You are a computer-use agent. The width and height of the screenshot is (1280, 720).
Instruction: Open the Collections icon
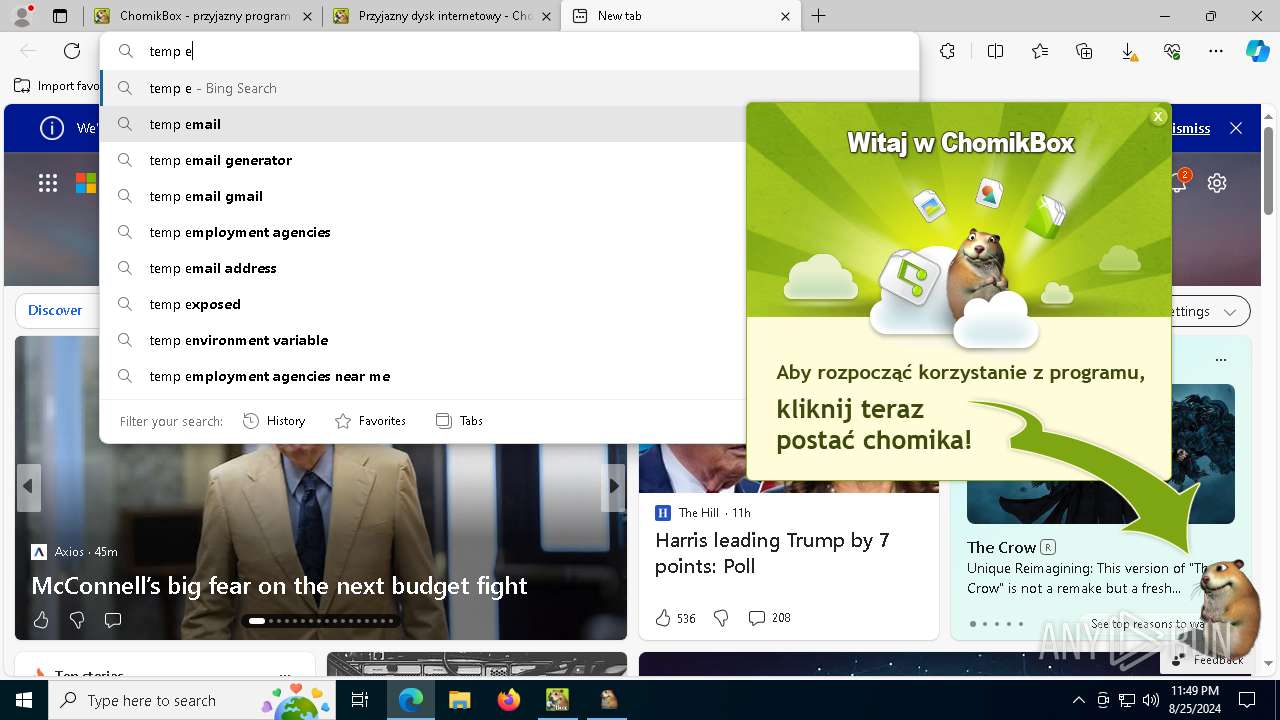[1084, 51]
